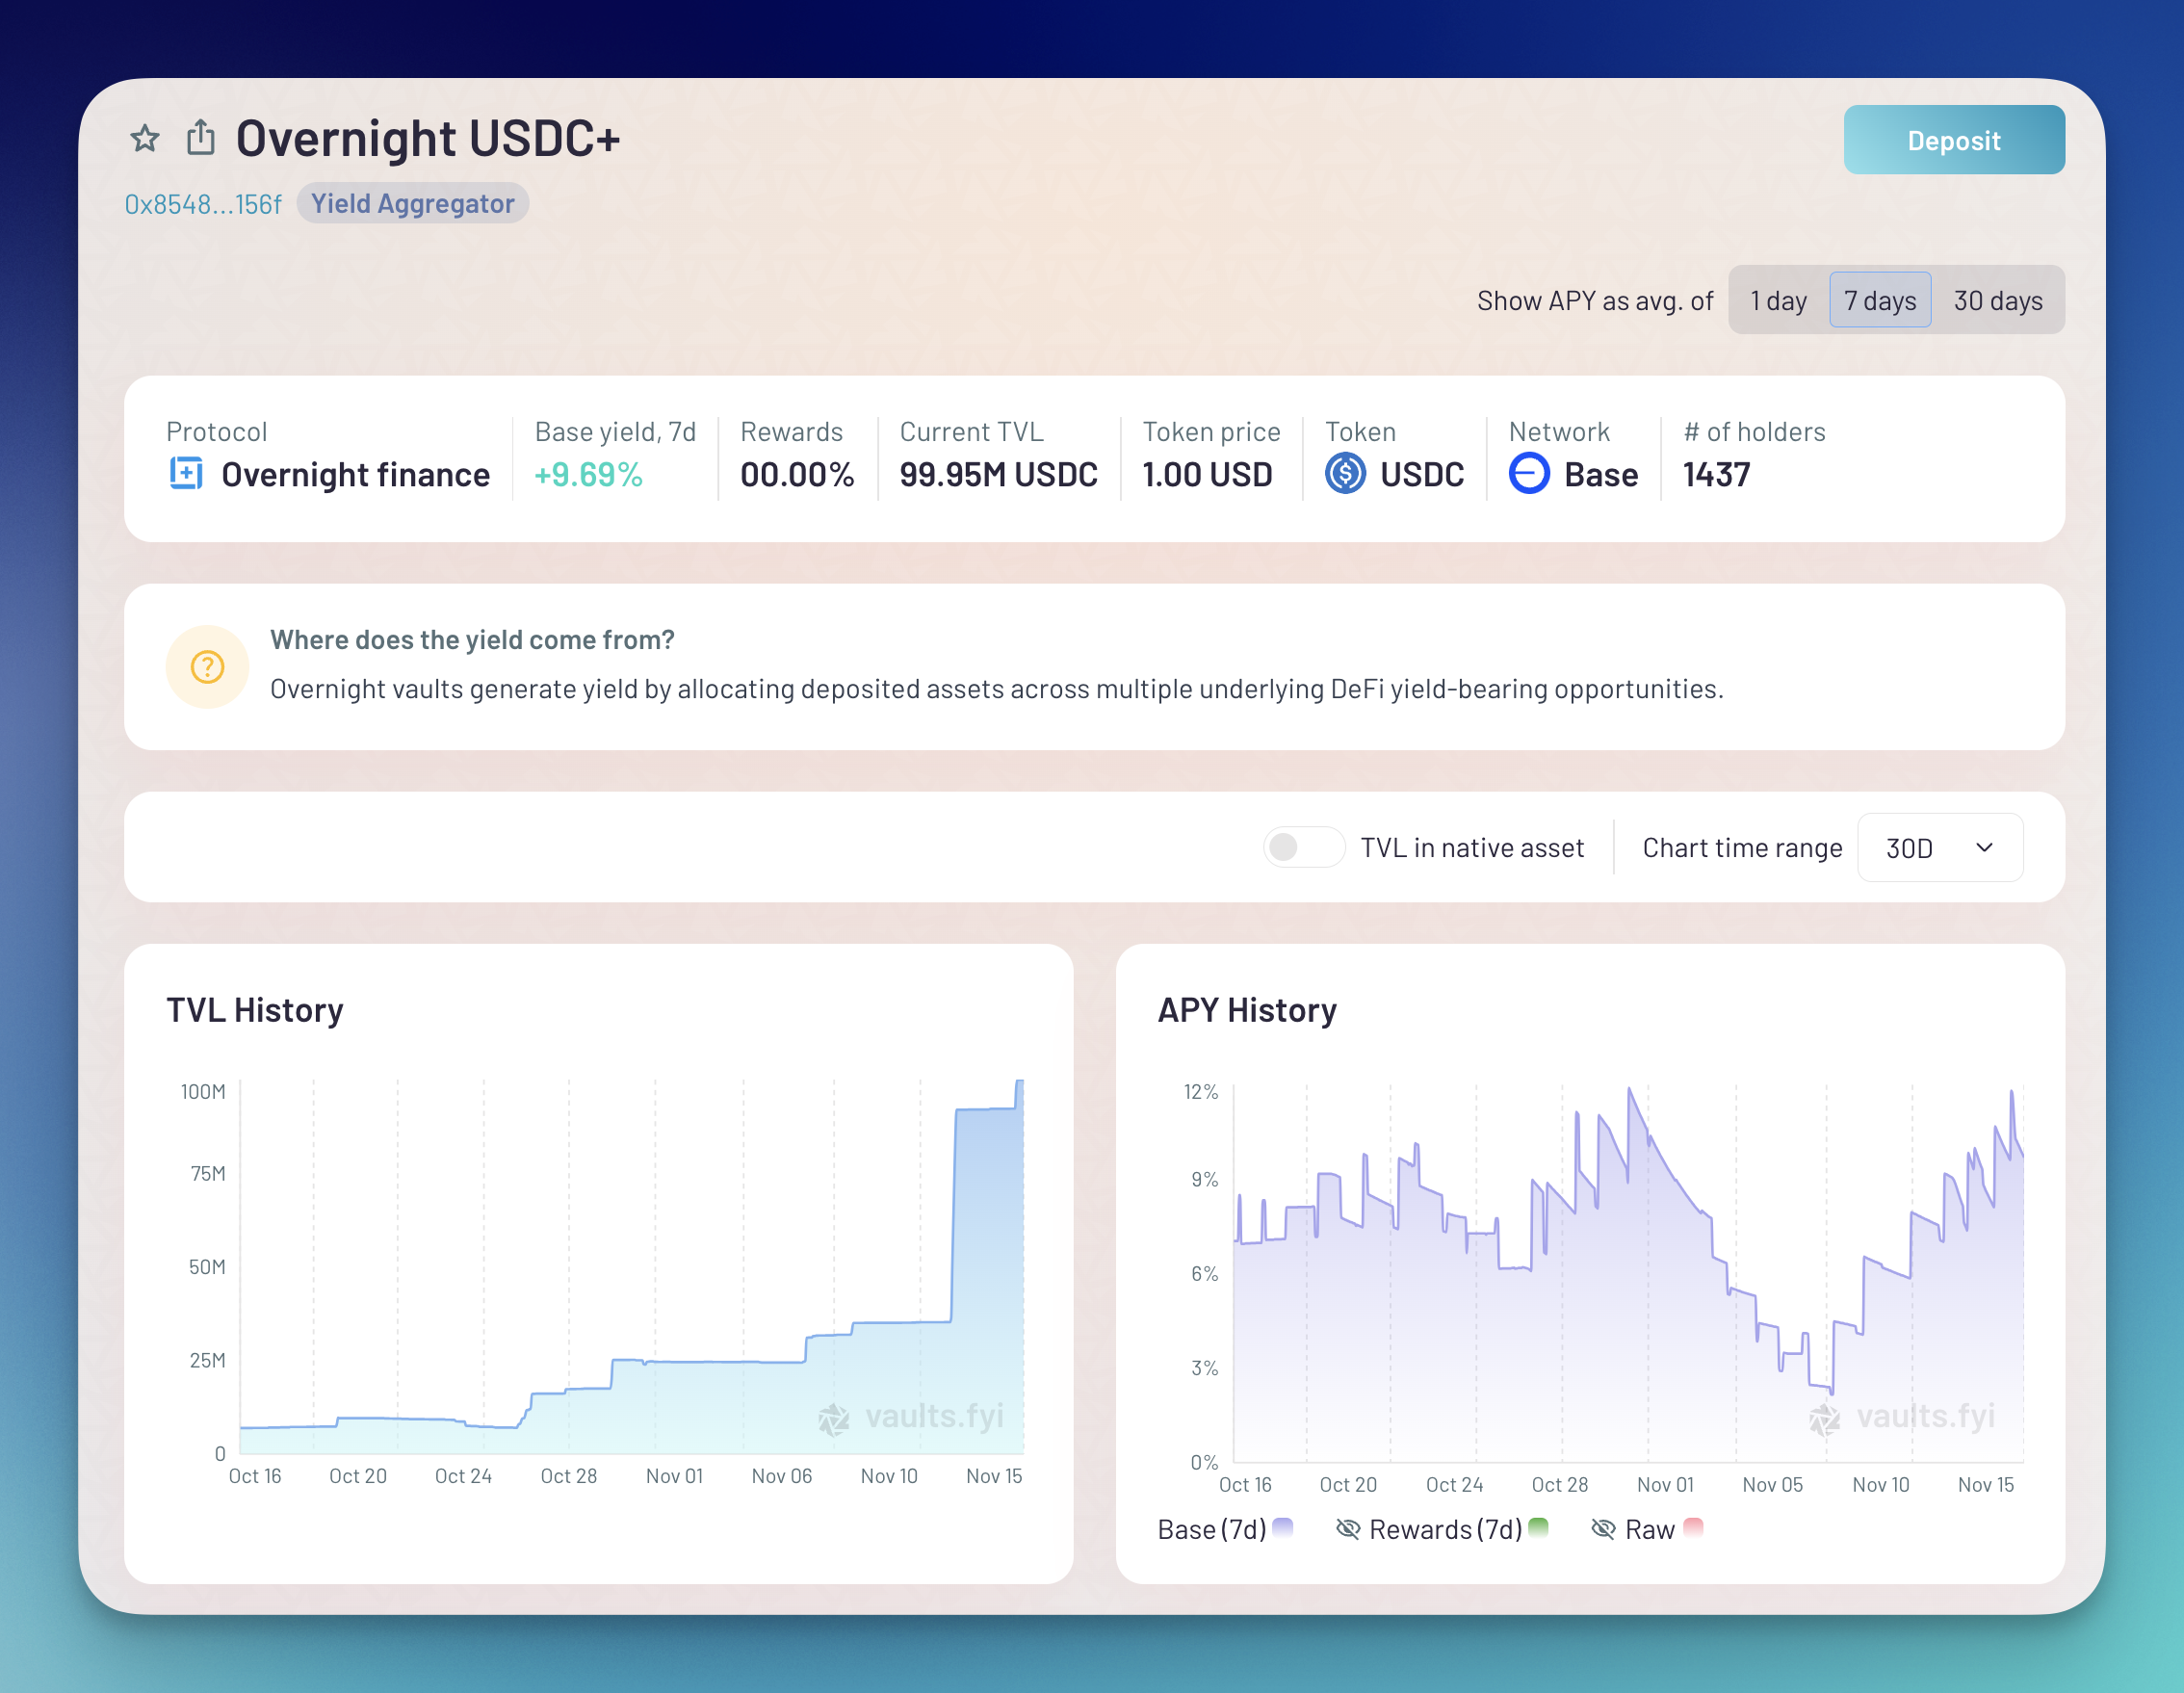Click the Deposit button
2184x1693 pixels.
click(1954, 140)
